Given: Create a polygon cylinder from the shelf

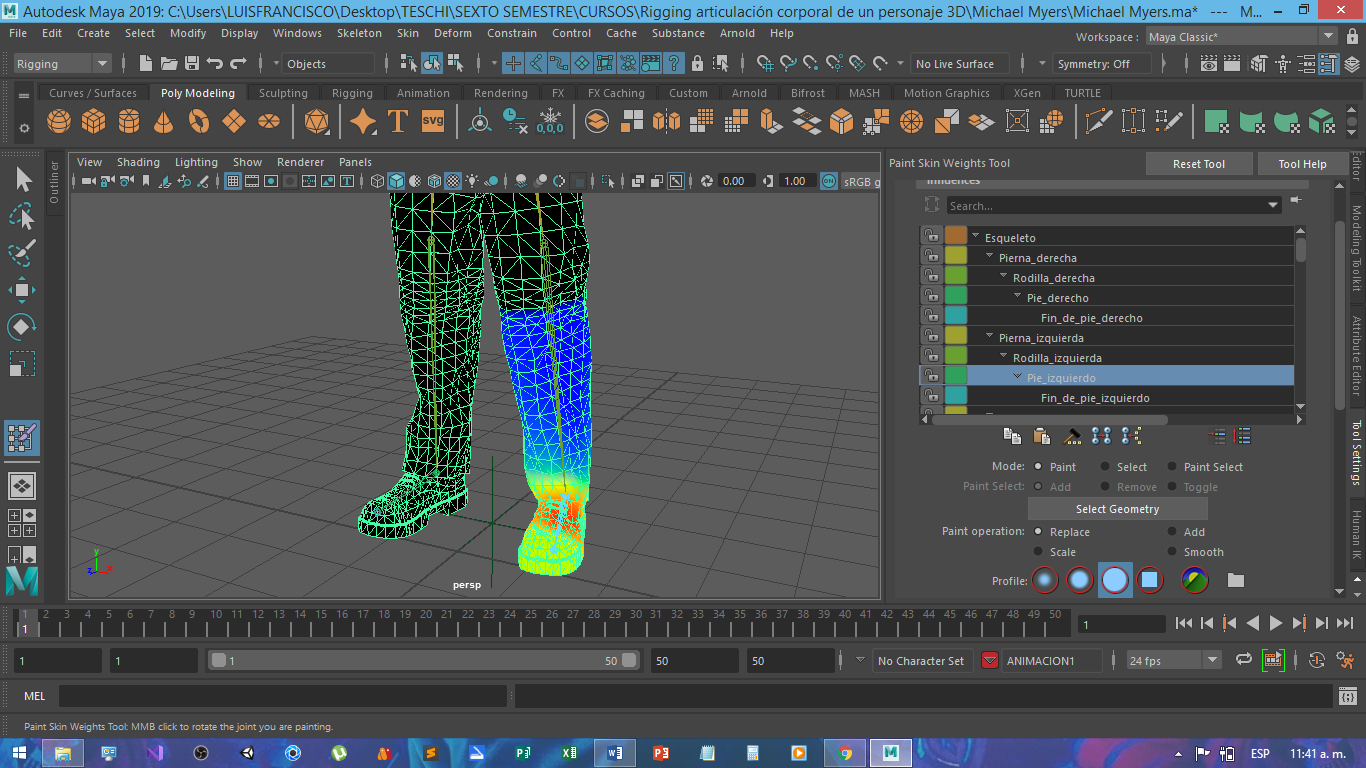Looking at the screenshot, I should tap(129, 122).
